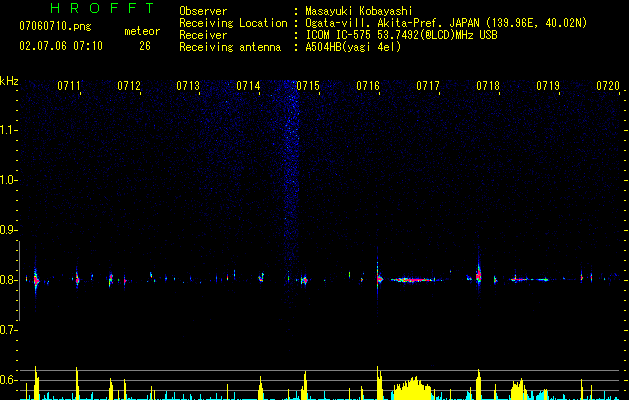Click the first echo burst before 0711
The width and height of the screenshot is (629, 400).
pyautogui.click(x=36, y=280)
